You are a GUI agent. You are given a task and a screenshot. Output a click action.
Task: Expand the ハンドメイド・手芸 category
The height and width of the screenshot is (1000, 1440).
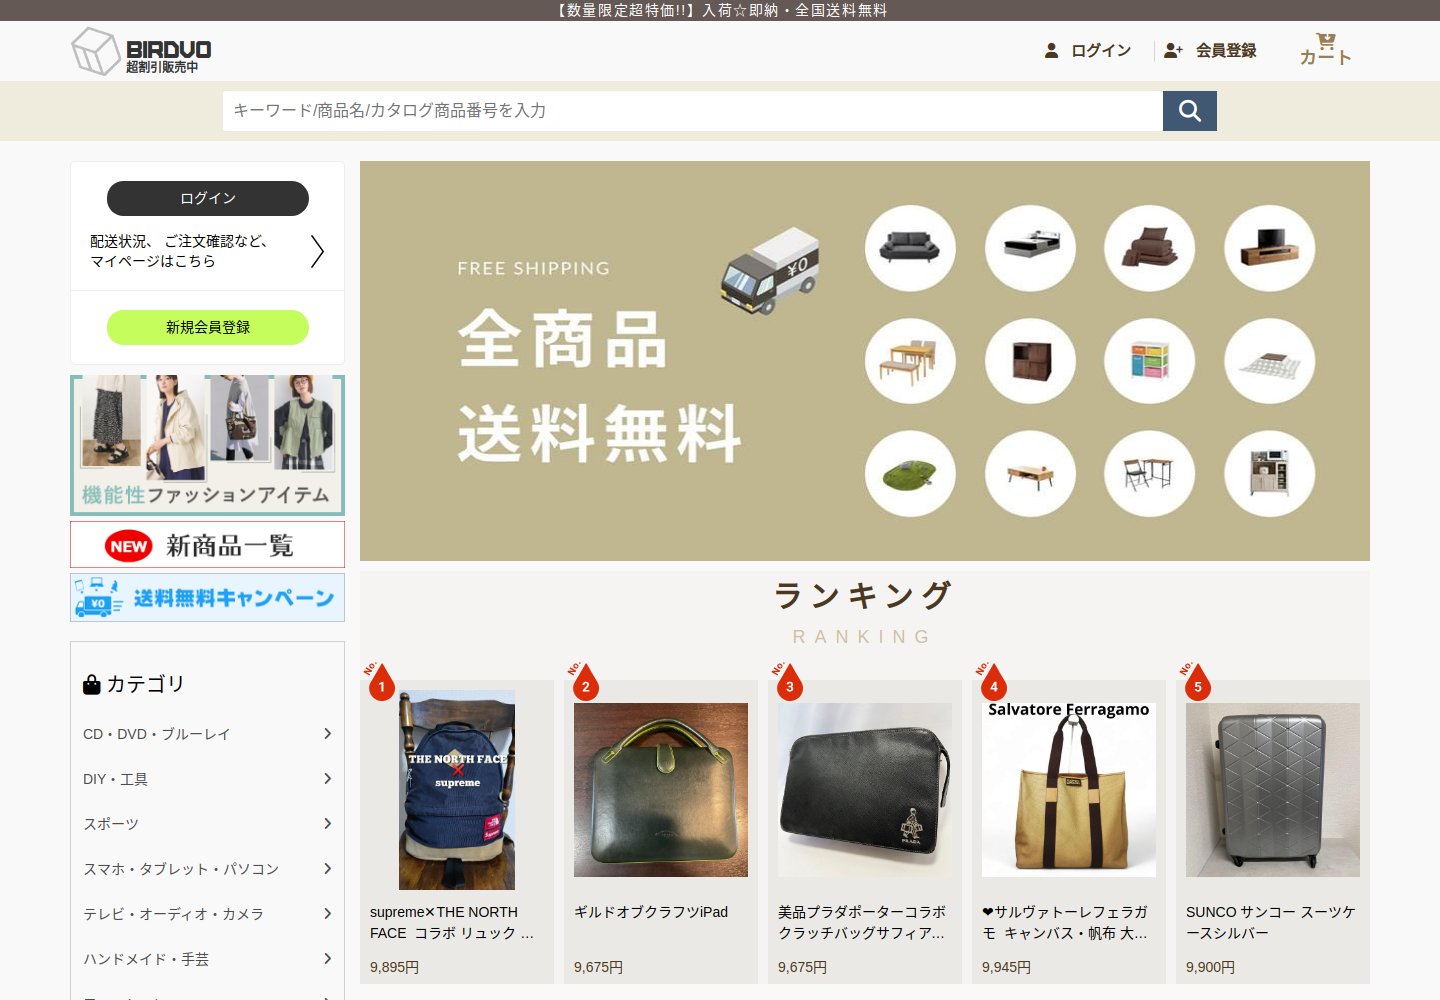coord(208,959)
